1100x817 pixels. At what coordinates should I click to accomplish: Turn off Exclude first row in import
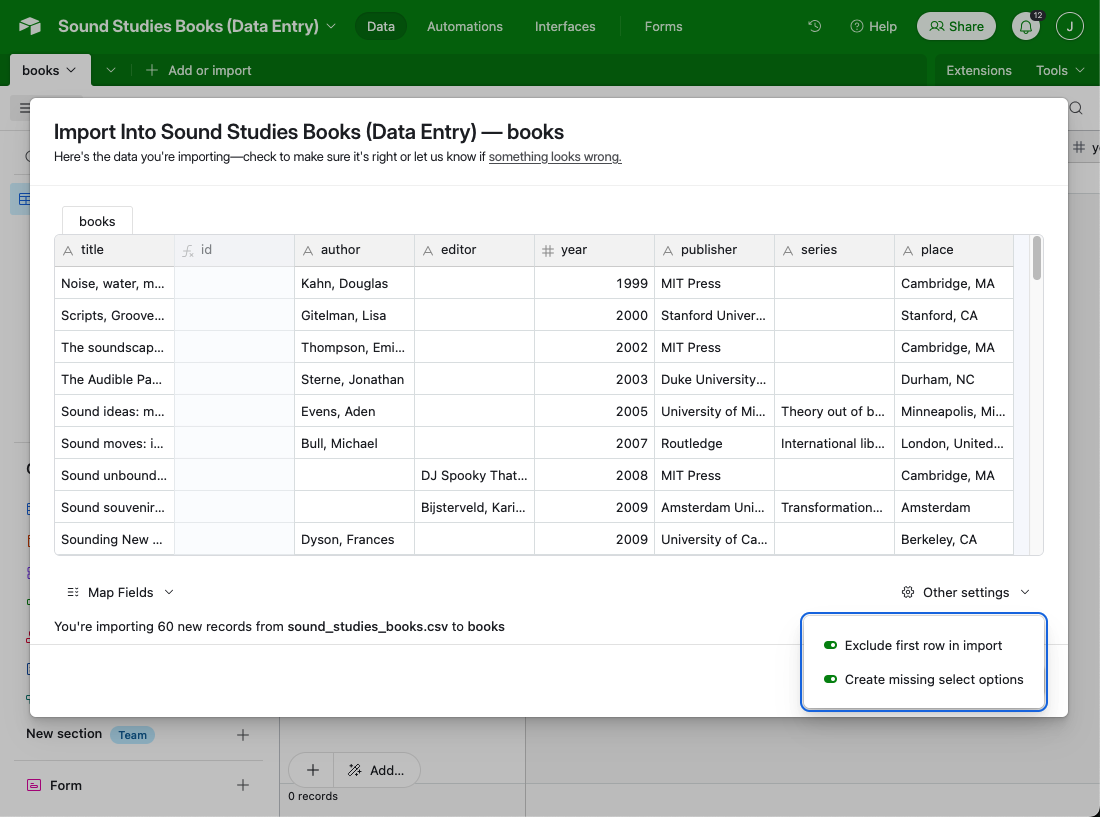click(830, 645)
